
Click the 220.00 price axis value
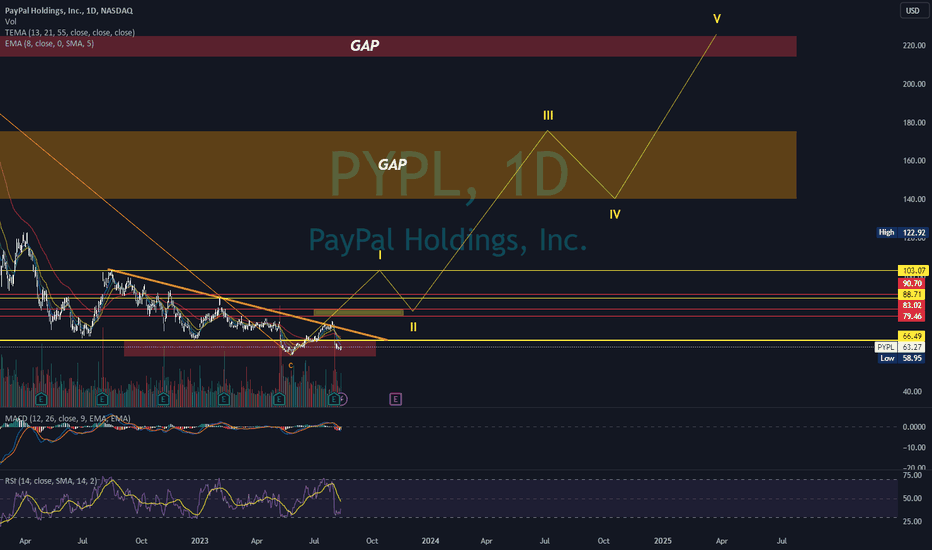[914, 45]
